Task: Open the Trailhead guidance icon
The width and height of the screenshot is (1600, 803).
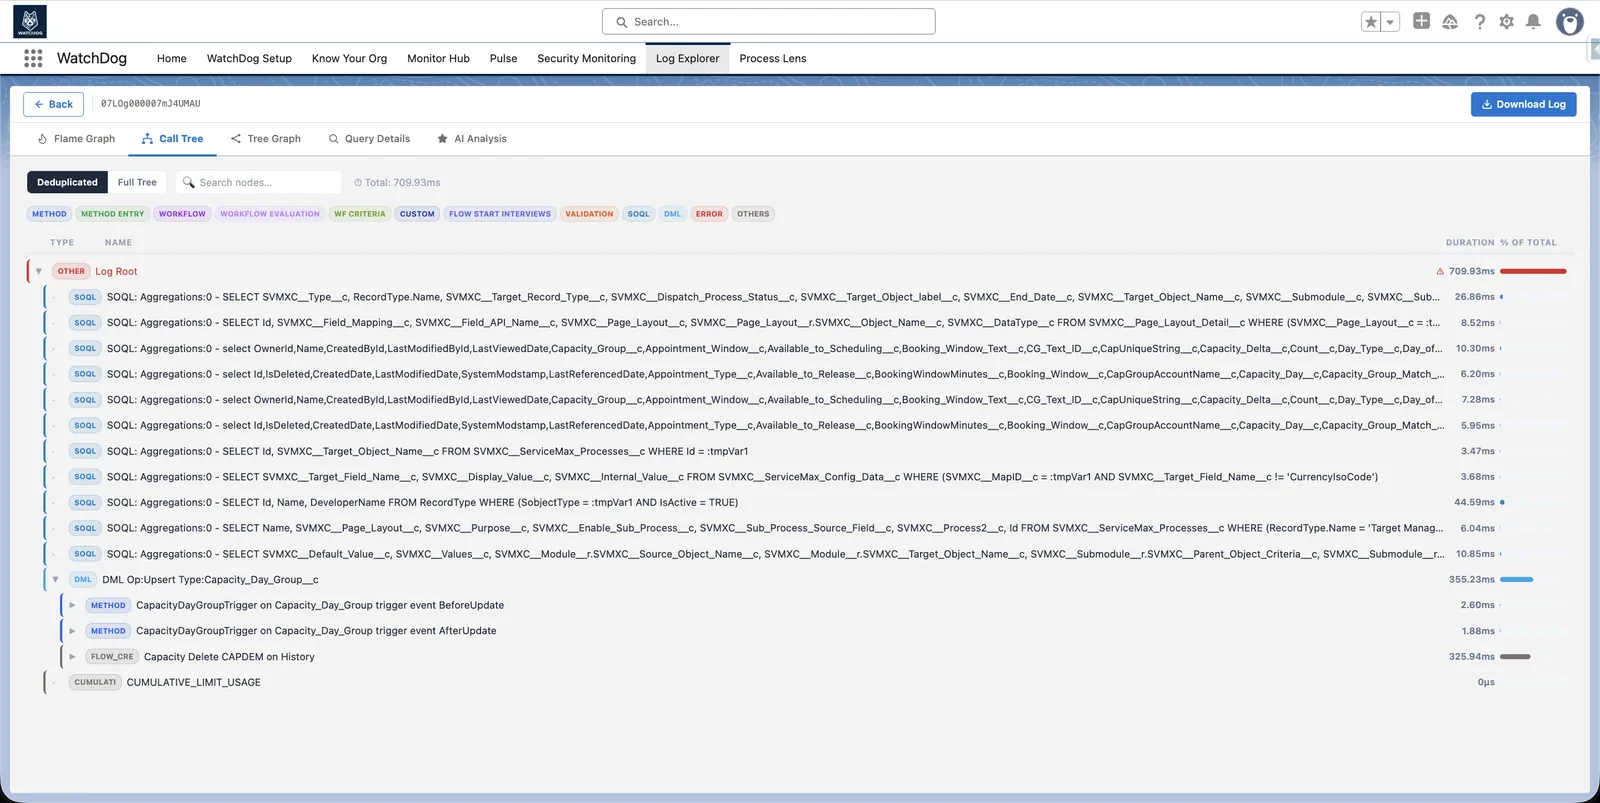Action: point(1450,21)
